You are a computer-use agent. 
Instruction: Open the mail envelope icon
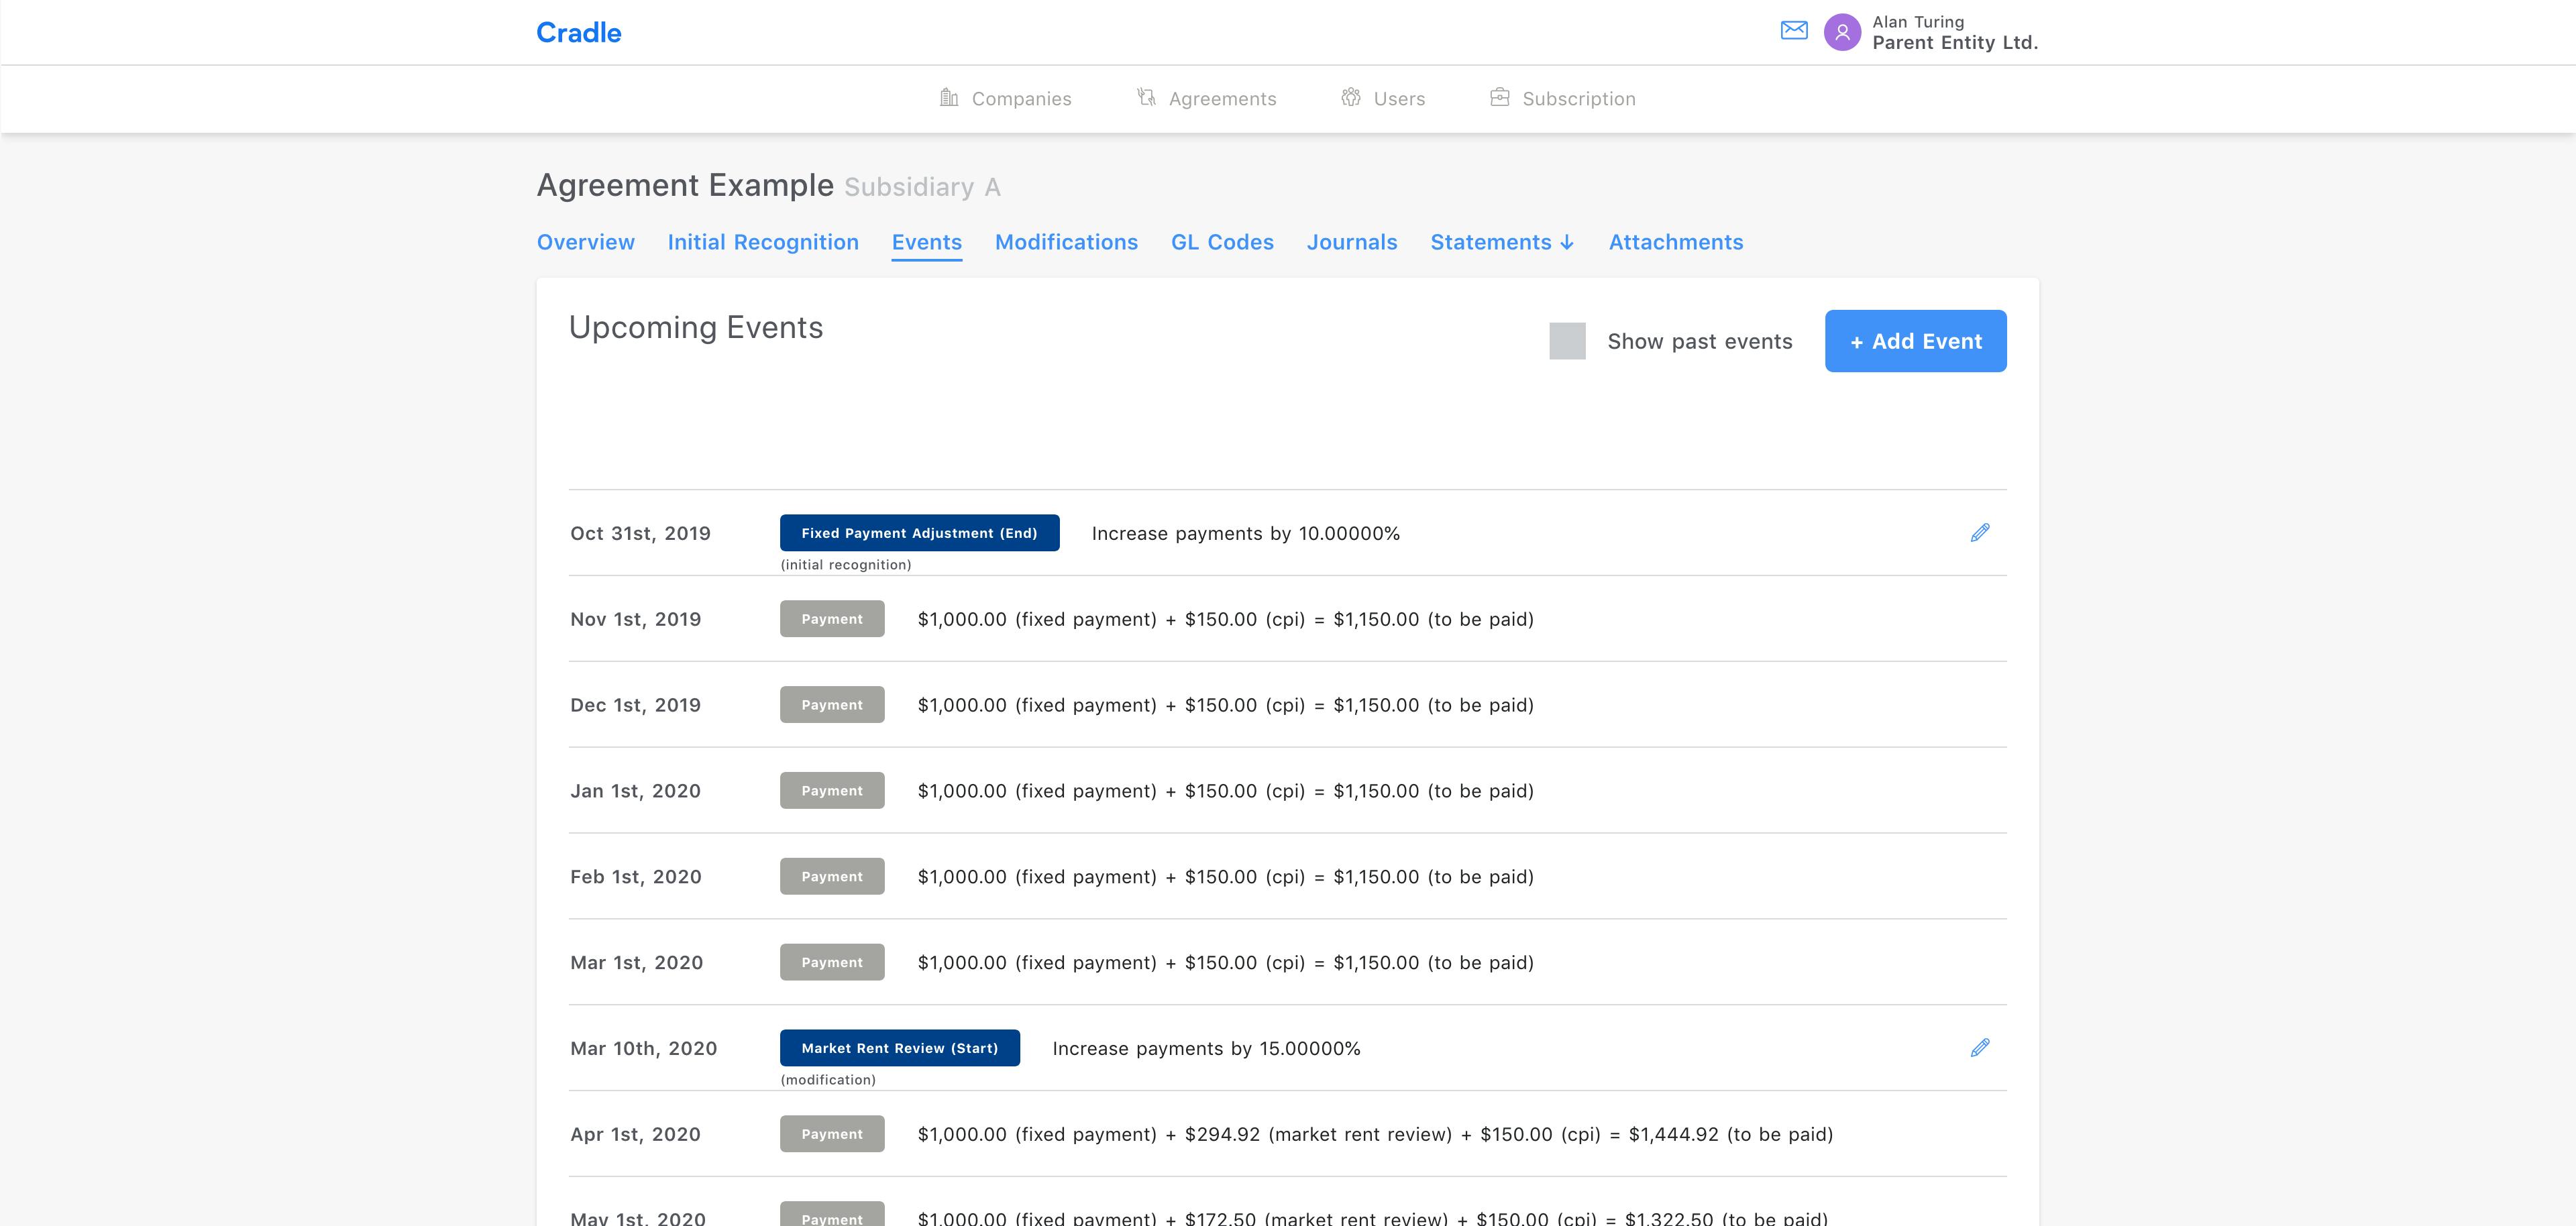tap(1794, 31)
